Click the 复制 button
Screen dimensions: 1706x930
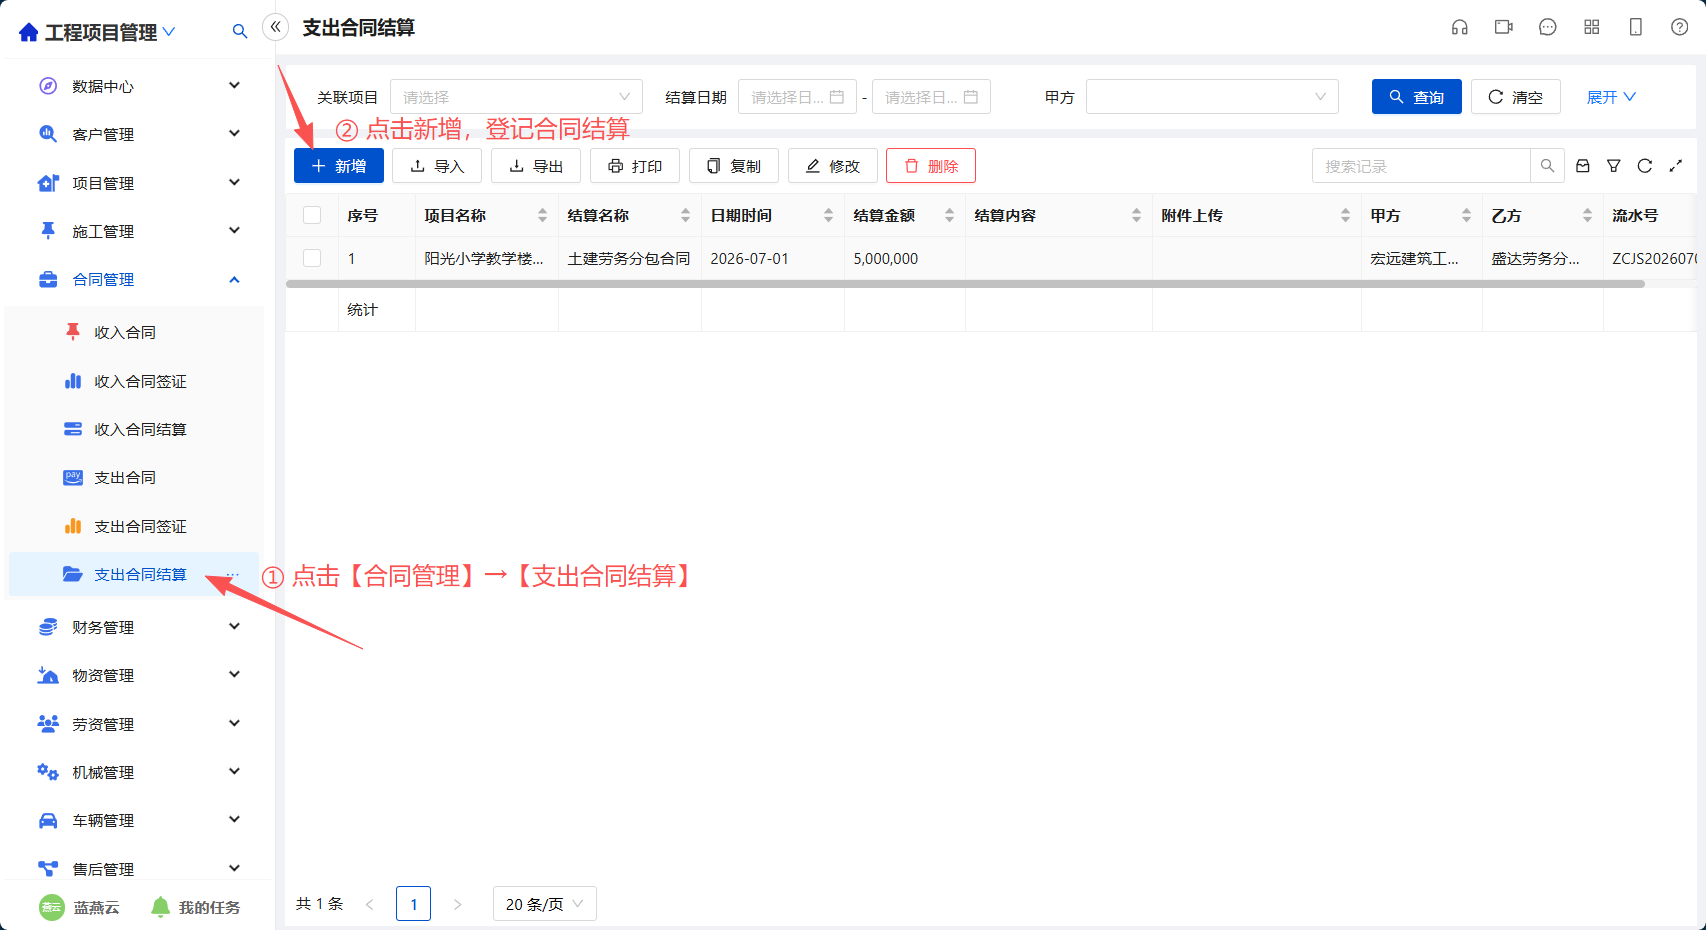click(x=734, y=166)
